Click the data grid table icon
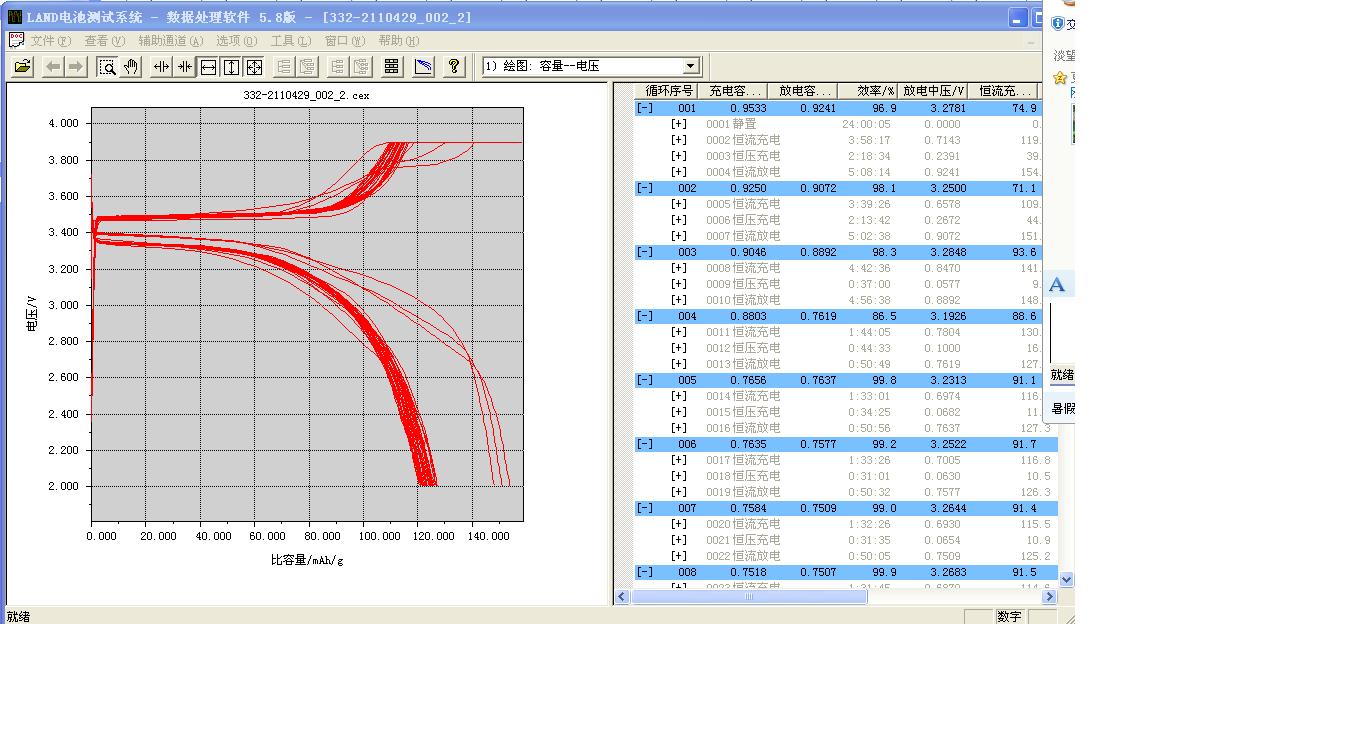Image resolution: width=1361 pixels, height=731 pixels. [x=392, y=66]
